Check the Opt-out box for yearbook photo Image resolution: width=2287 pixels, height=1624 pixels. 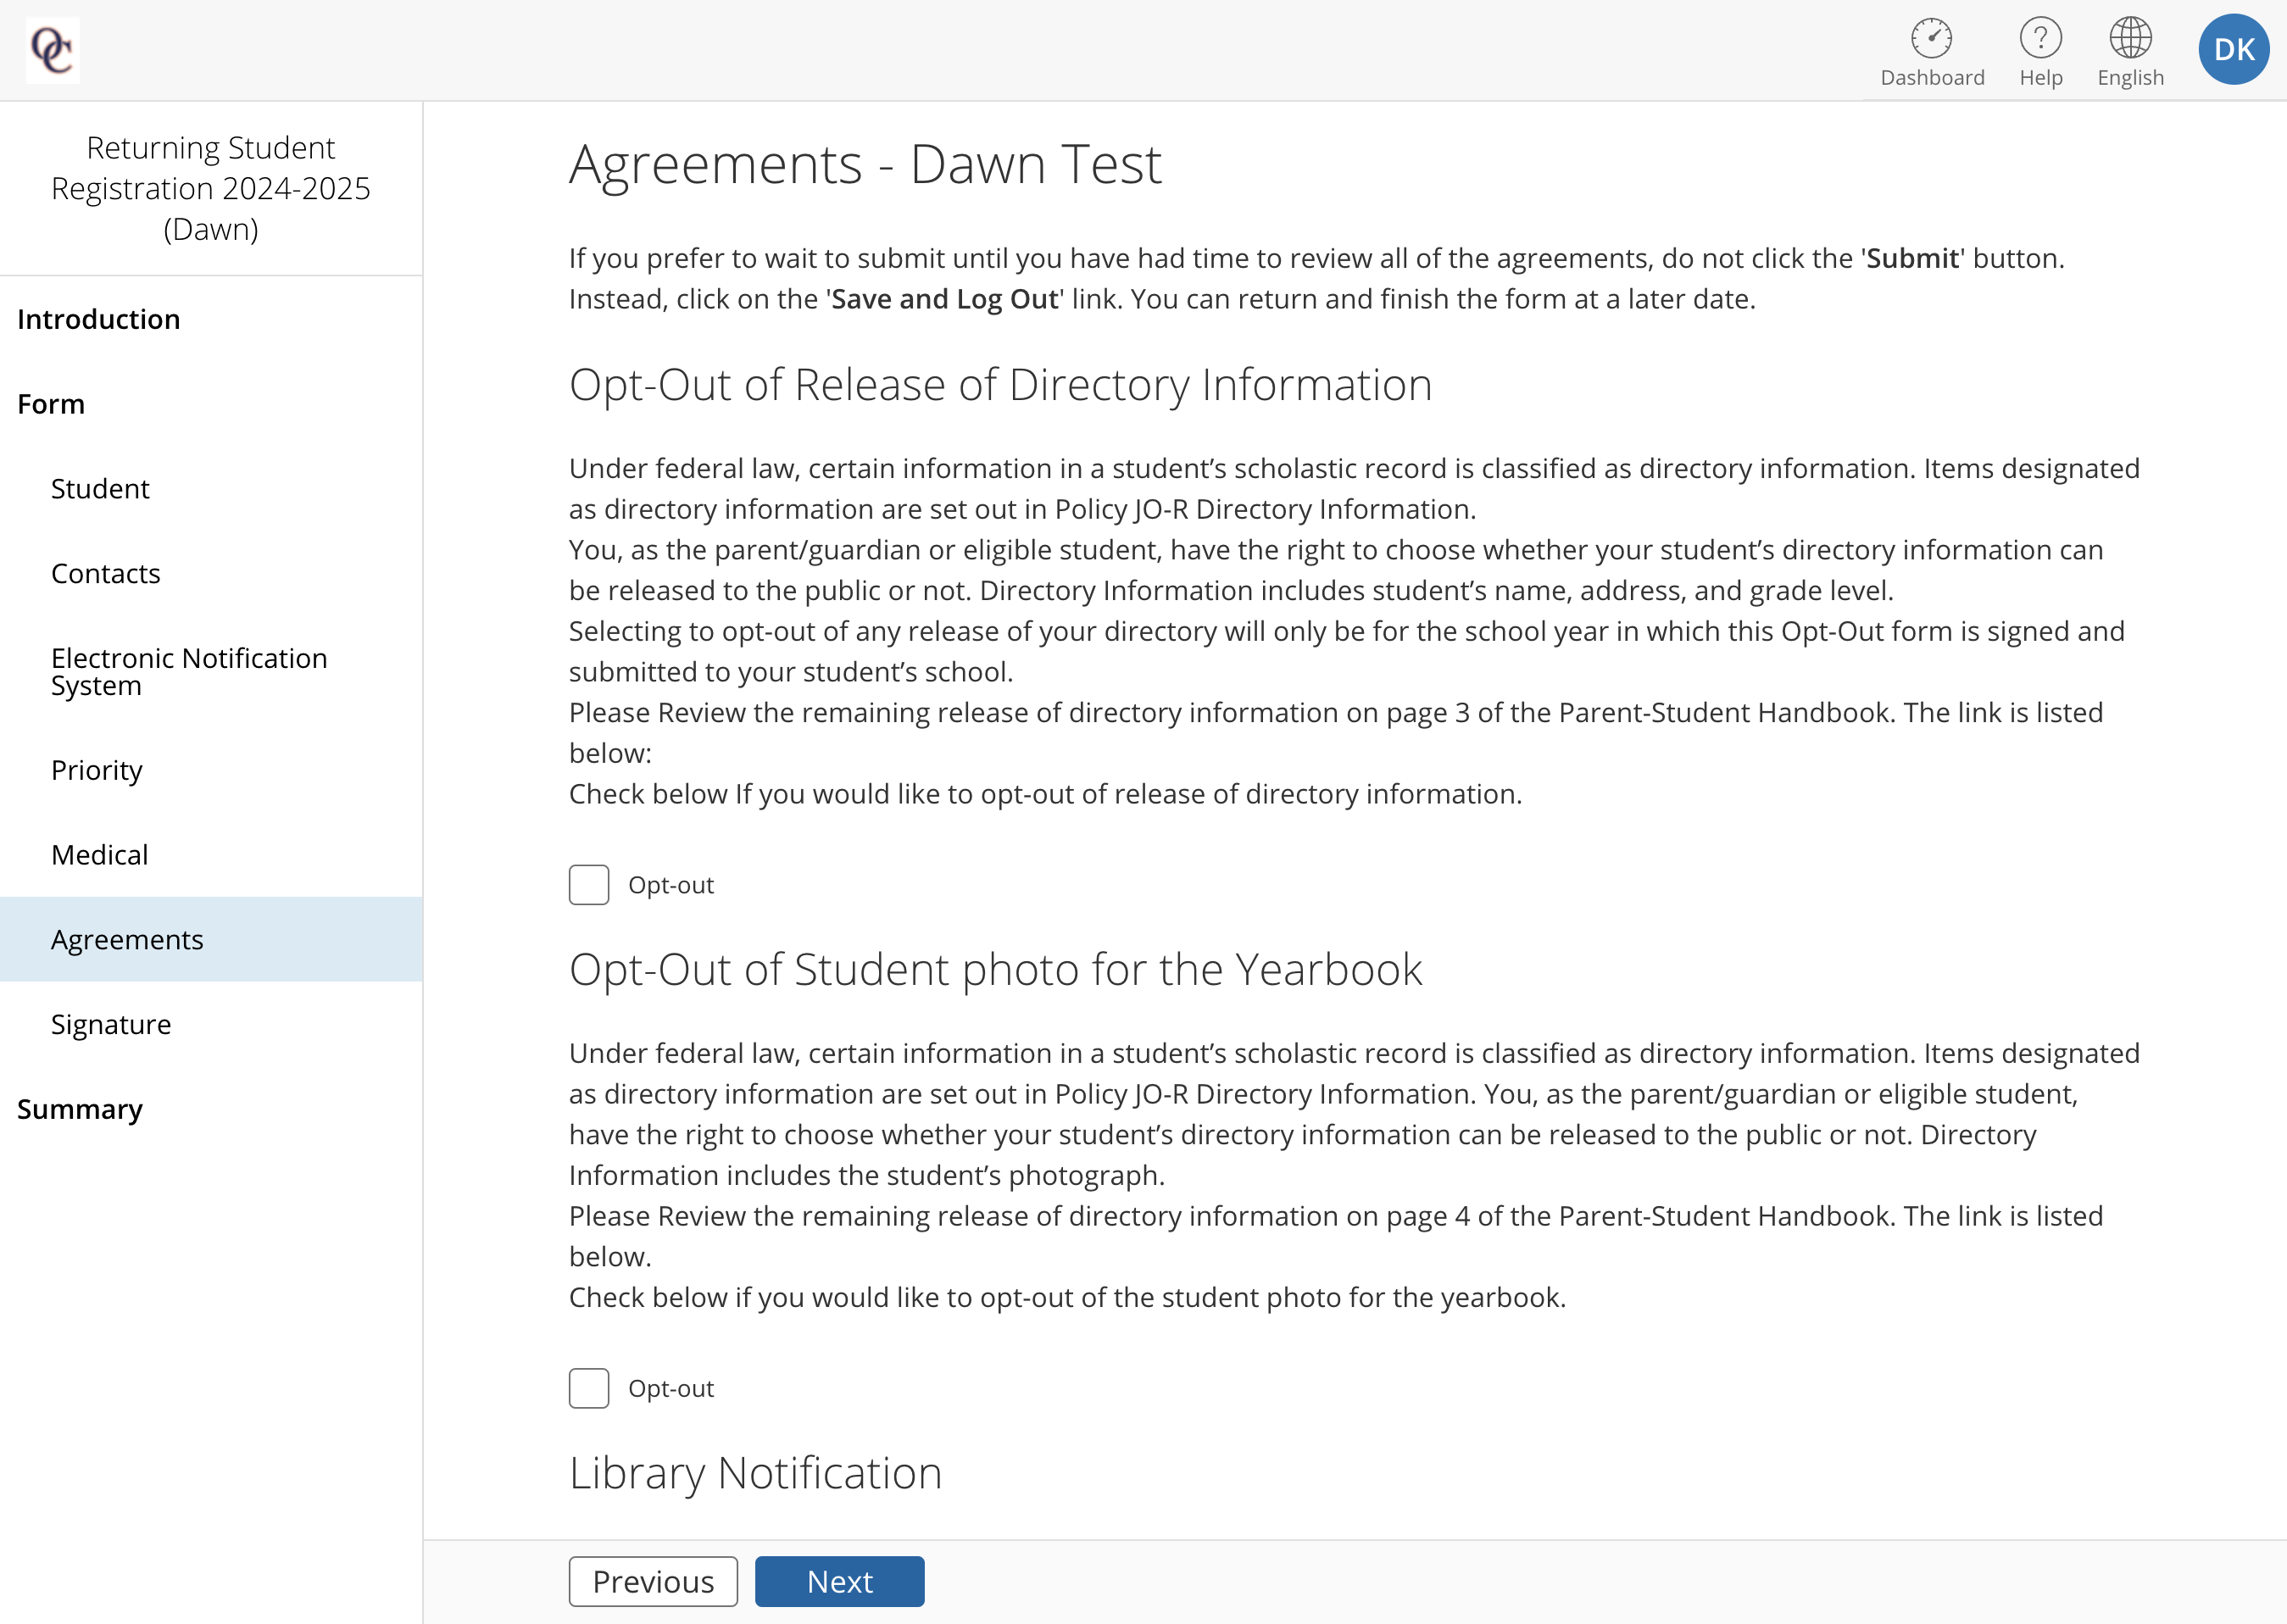pos(589,1388)
